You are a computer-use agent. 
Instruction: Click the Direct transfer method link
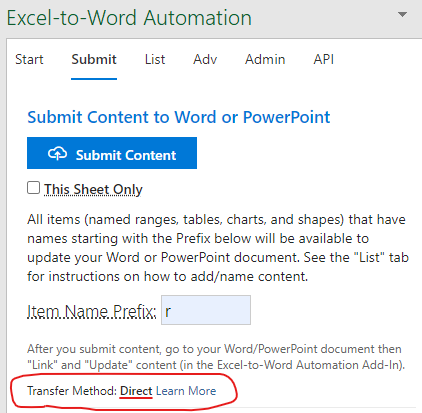pos(136,391)
